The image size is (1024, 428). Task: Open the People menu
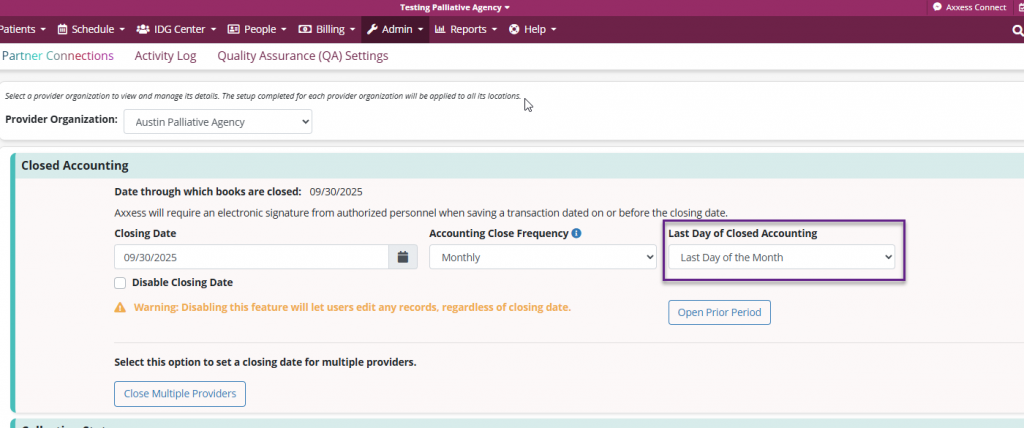point(257,29)
